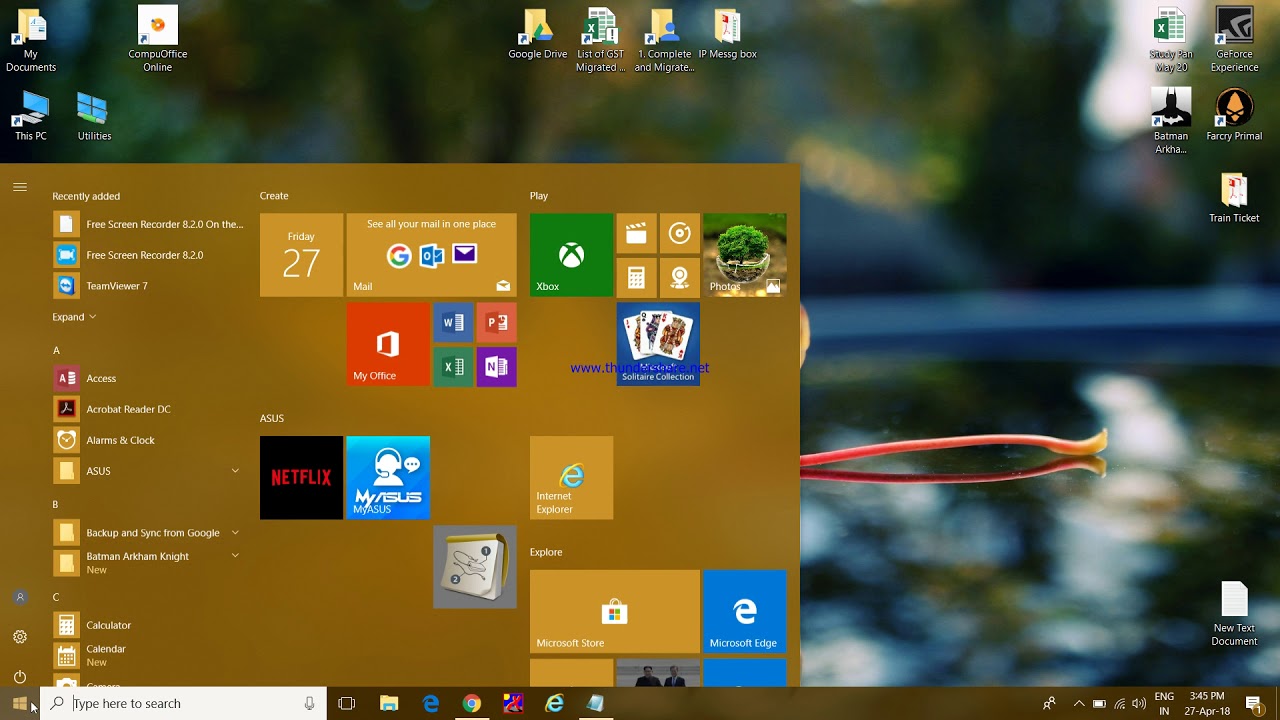
Task: Open File Explorer from the taskbar
Action: pyautogui.click(x=389, y=704)
